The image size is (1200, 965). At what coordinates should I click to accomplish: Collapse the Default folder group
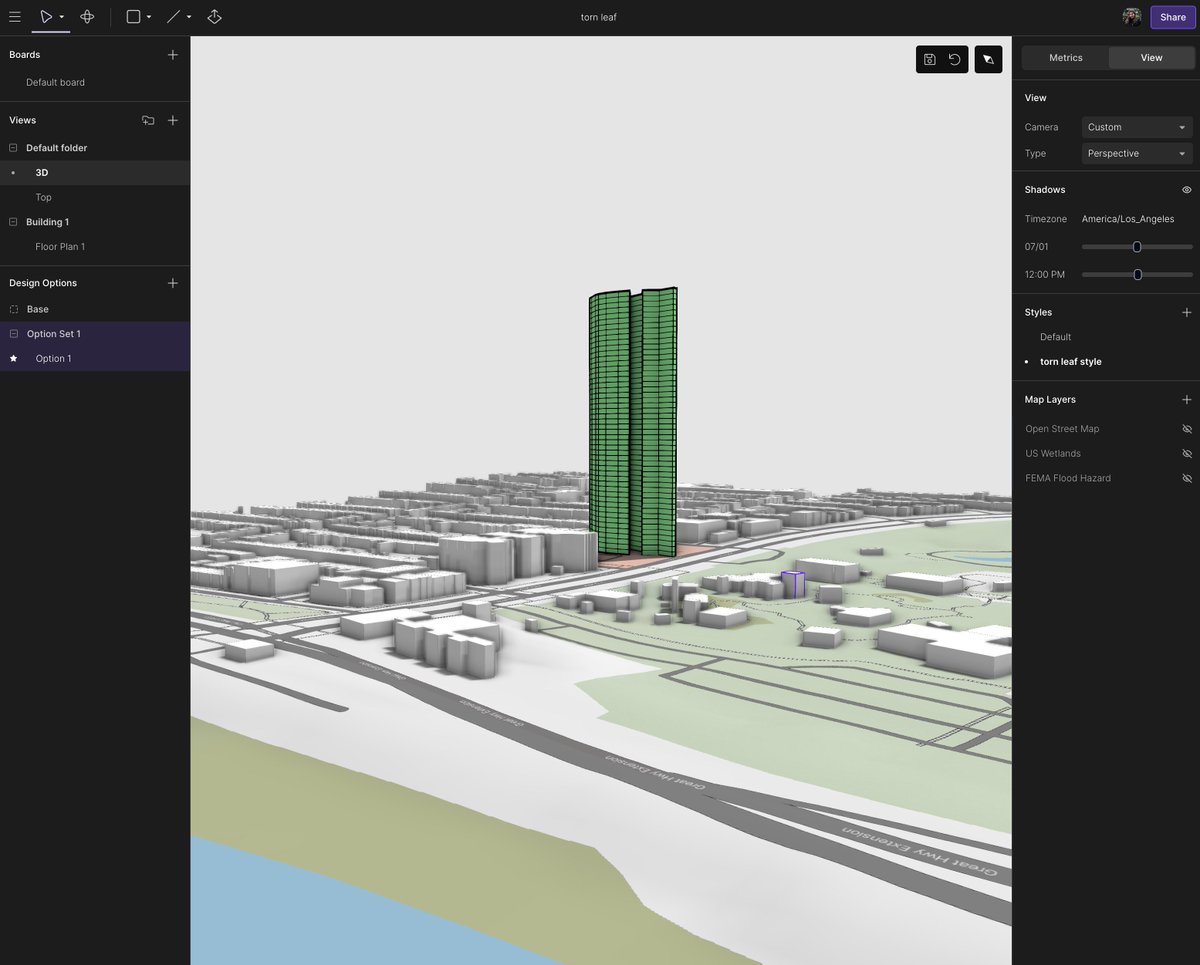[13, 148]
